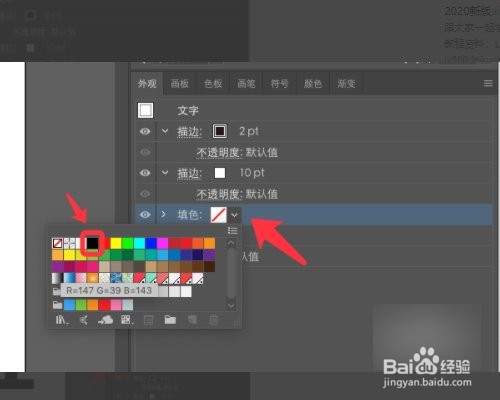Pick the bright green swatch in top row
The width and height of the screenshot is (500, 400).
click(x=127, y=243)
